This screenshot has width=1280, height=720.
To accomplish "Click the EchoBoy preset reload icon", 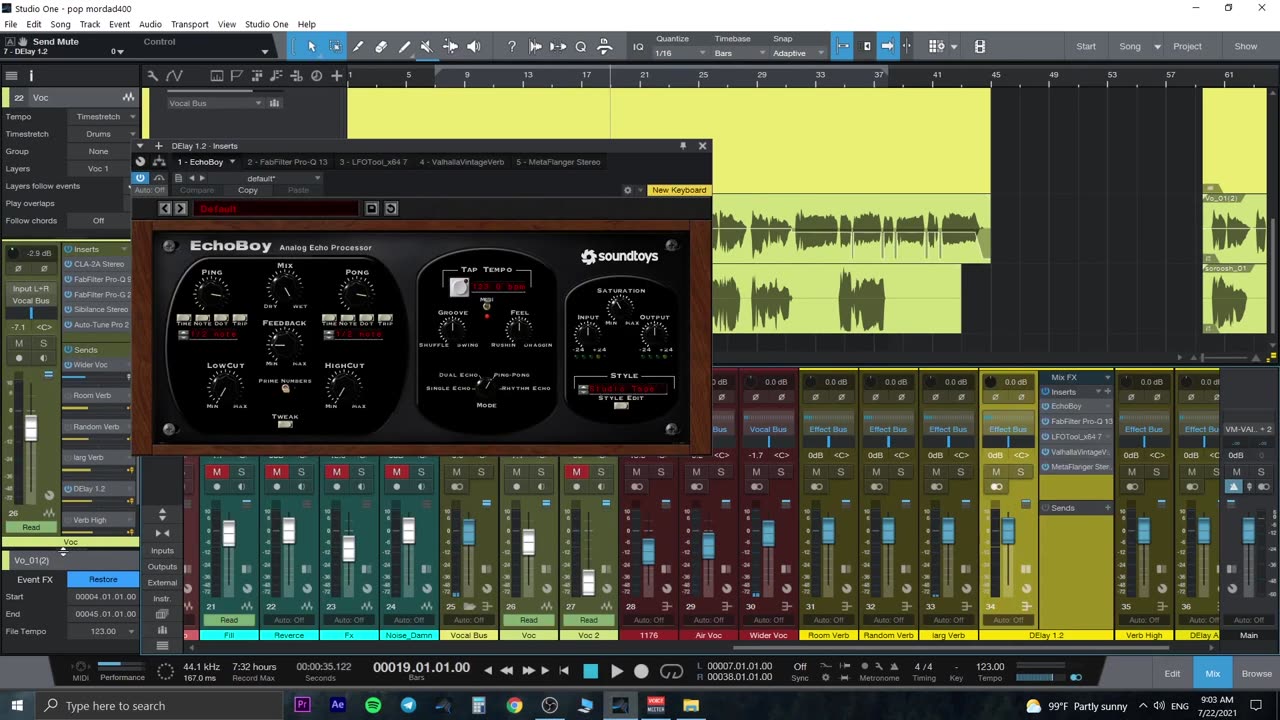I will click(x=391, y=208).
